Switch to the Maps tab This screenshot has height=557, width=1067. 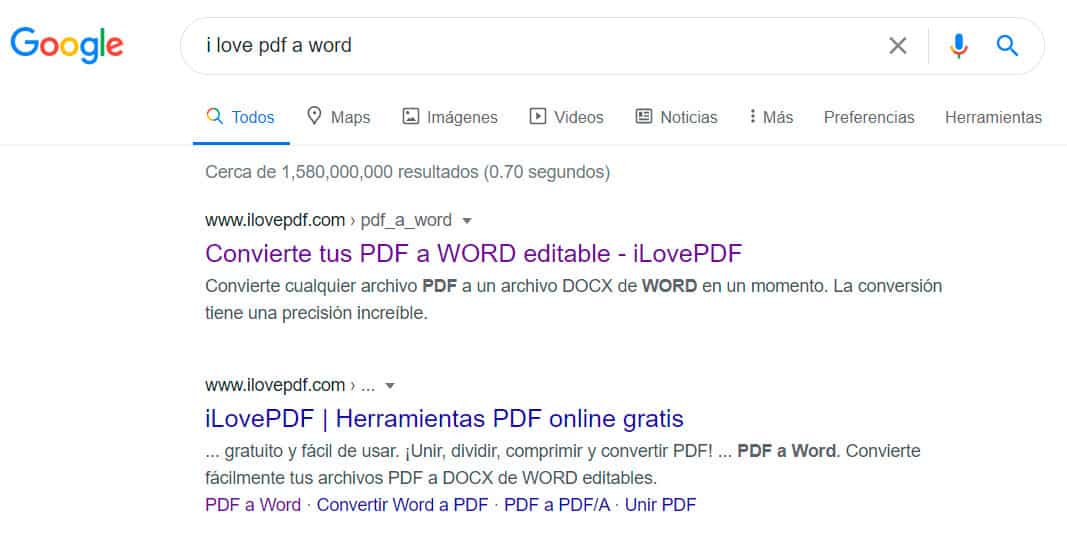[338, 117]
